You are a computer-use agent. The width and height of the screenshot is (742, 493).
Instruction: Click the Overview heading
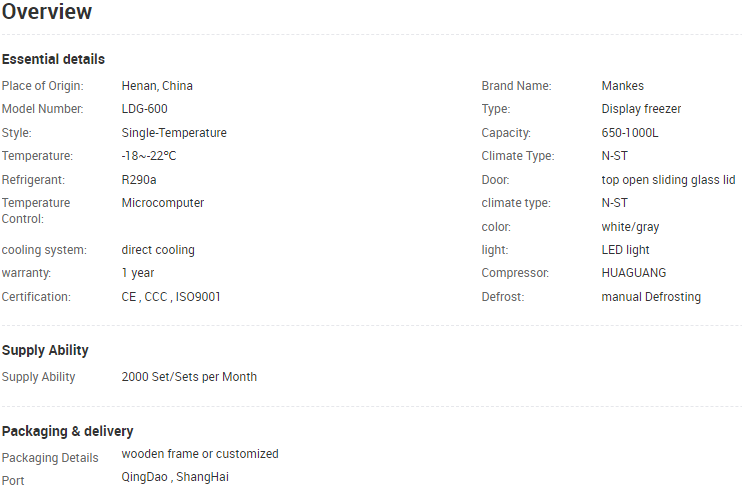(x=47, y=12)
